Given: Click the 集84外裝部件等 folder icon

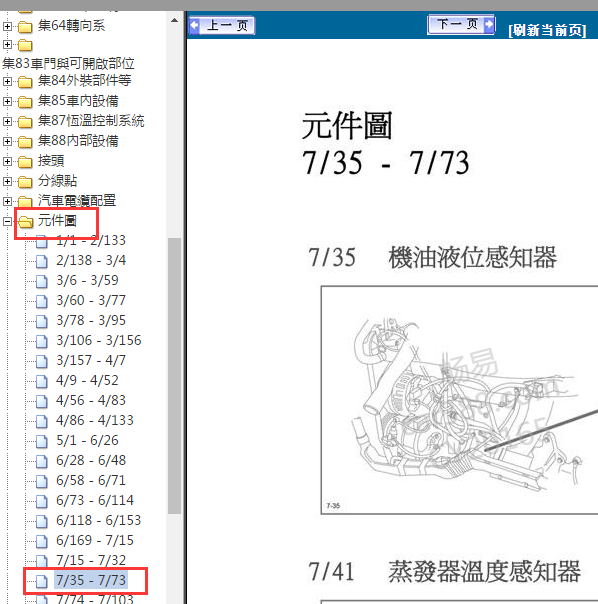Looking at the screenshot, I should (25, 82).
